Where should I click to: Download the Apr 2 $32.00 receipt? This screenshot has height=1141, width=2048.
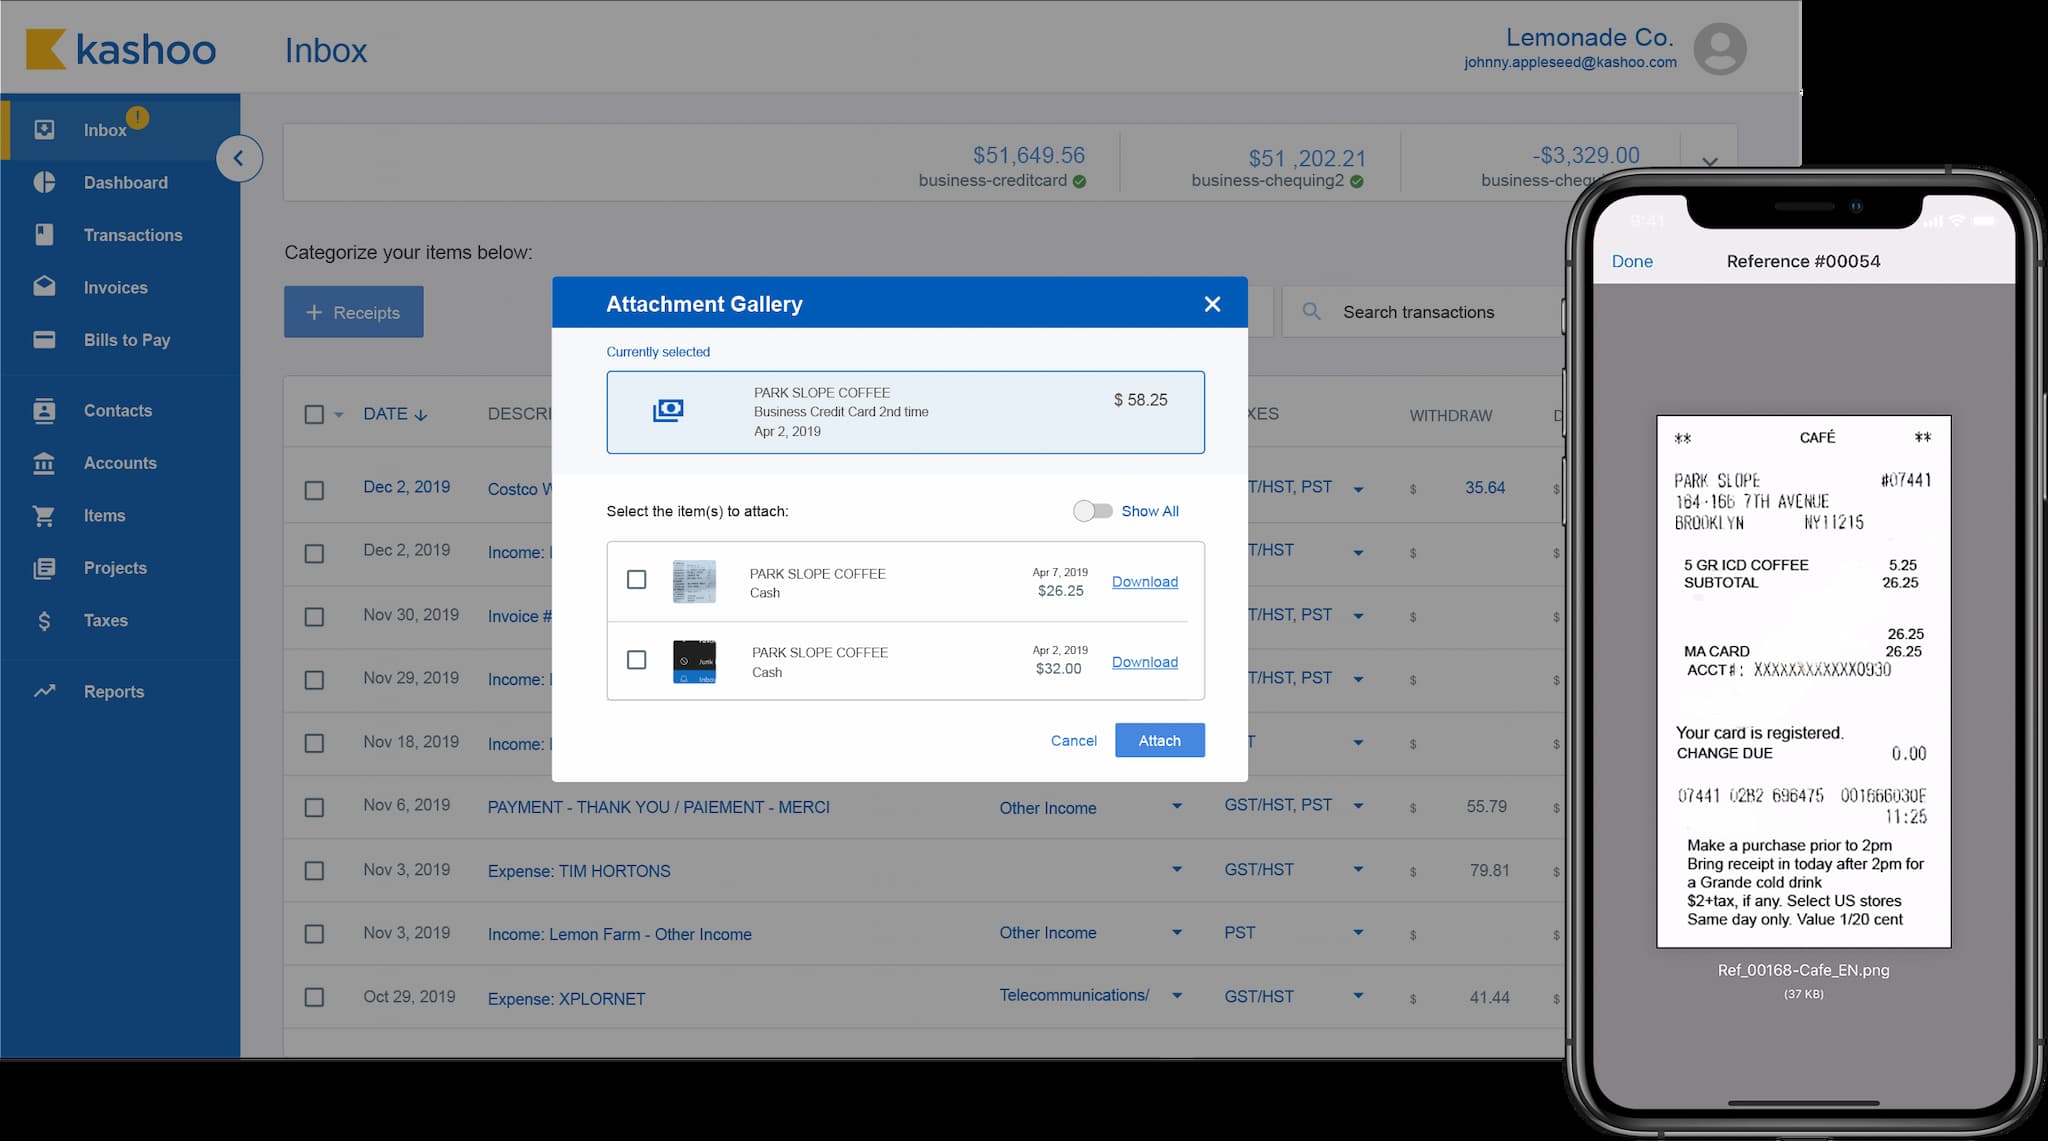tap(1145, 662)
